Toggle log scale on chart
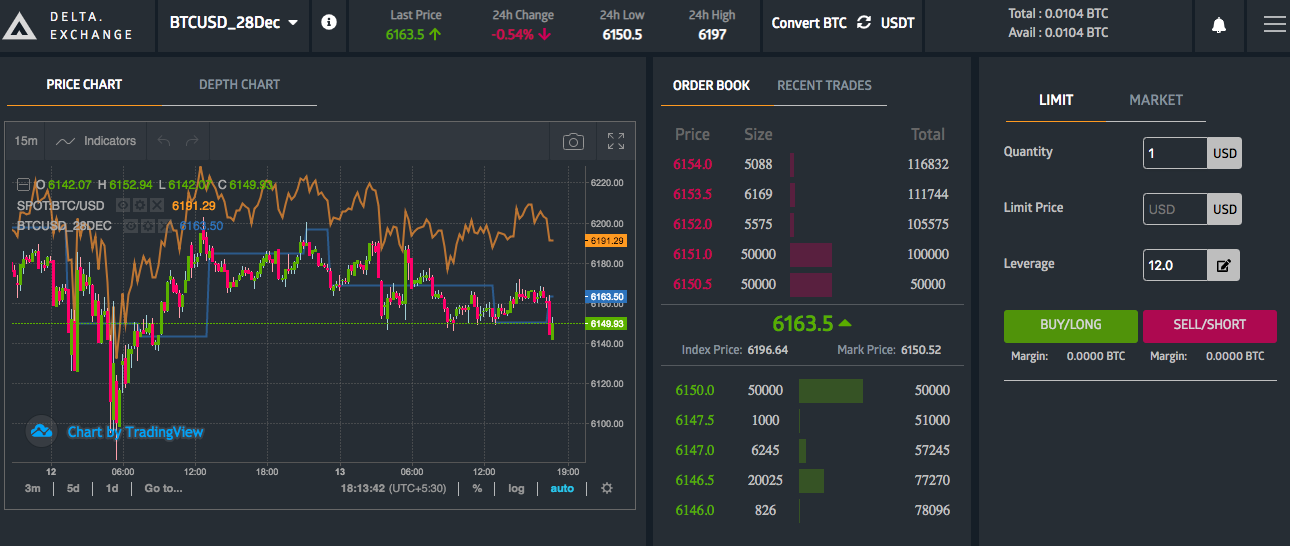Image resolution: width=1290 pixels, height=546 pixels. point(516,488)
